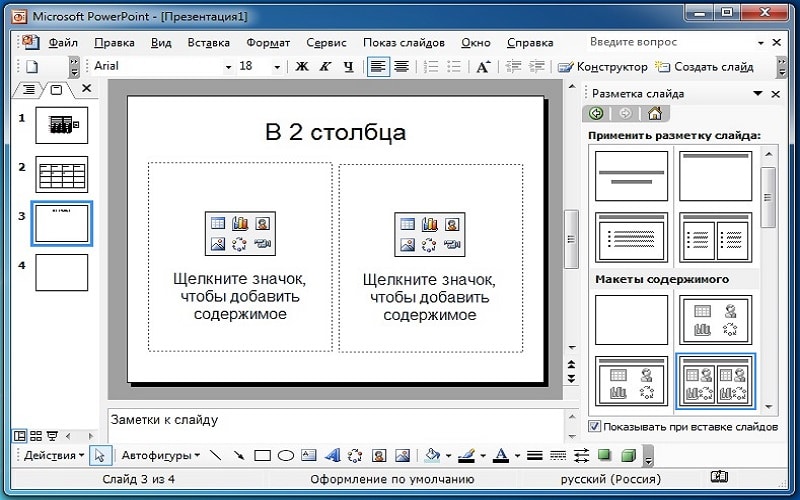Image resolution: width=800 pixels, height=500 pixels.
Task: Switch to the Slides thumbnails tab
Action: [x=56, y=90]
